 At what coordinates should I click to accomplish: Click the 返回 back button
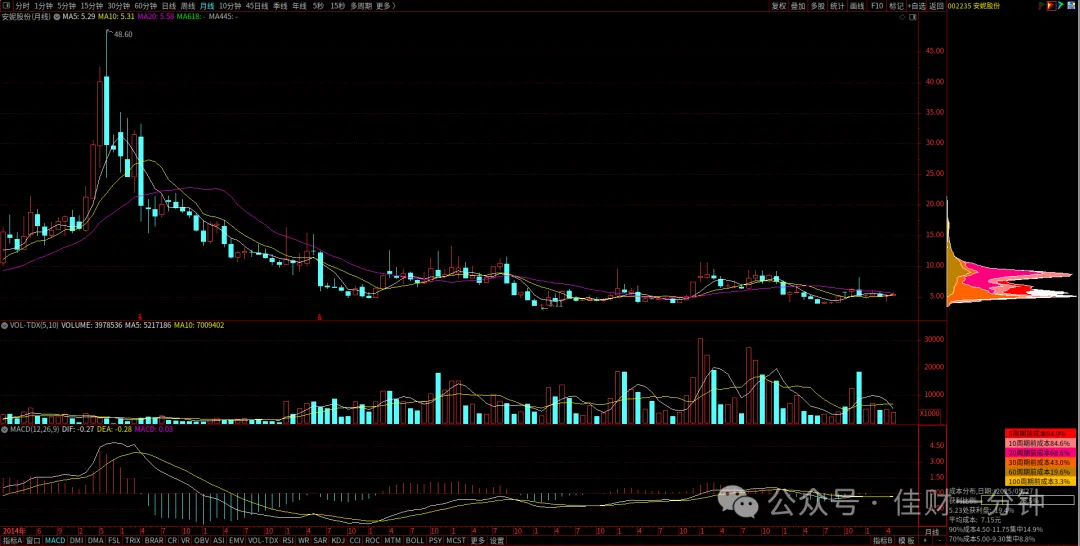(936, 6)
